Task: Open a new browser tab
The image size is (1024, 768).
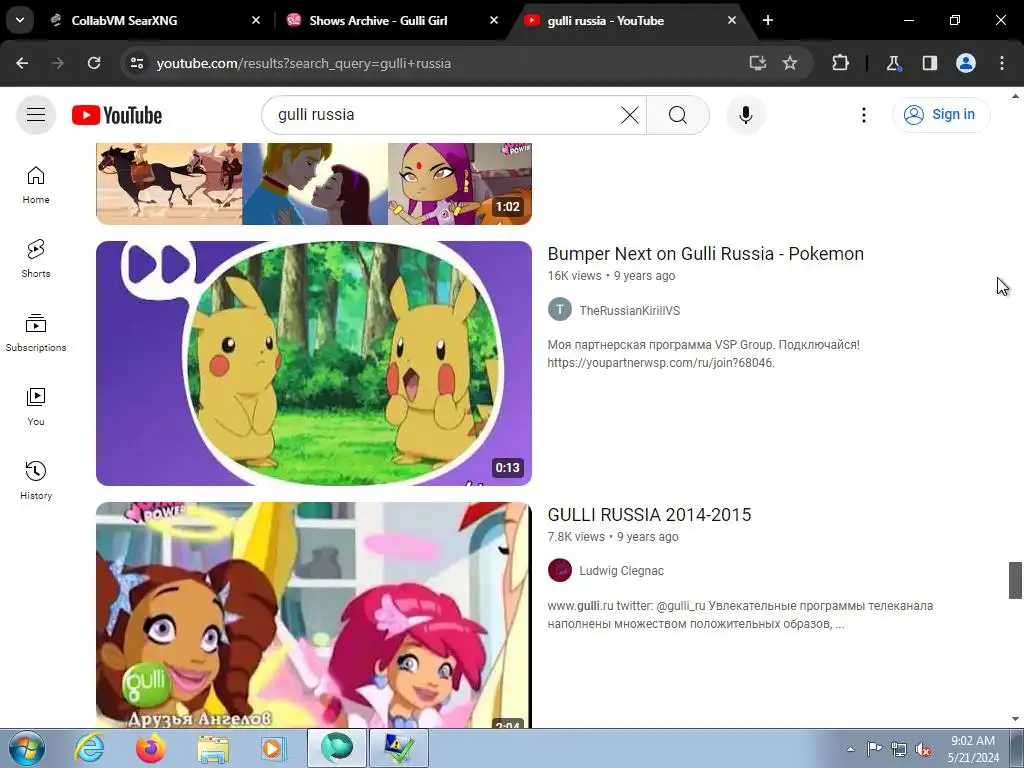Action: (768, 20)
